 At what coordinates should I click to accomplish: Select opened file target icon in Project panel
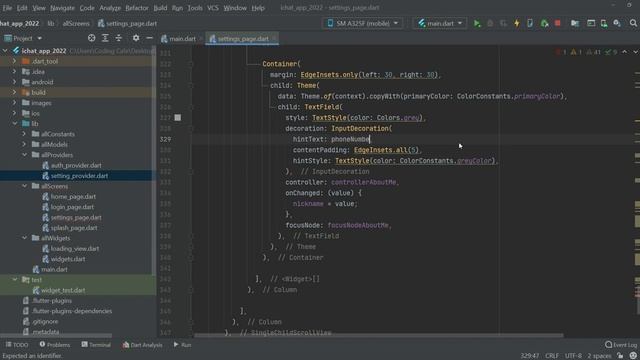click(91, 38)
